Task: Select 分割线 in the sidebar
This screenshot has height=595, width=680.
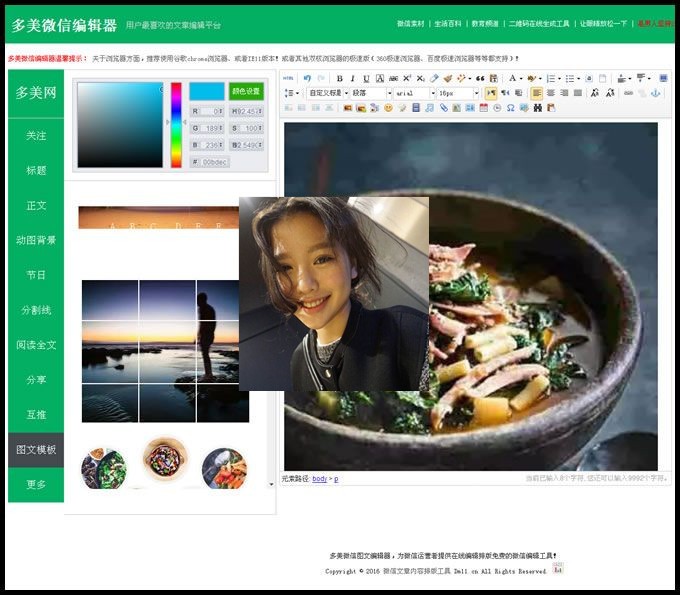Action: tap(36, 310)
